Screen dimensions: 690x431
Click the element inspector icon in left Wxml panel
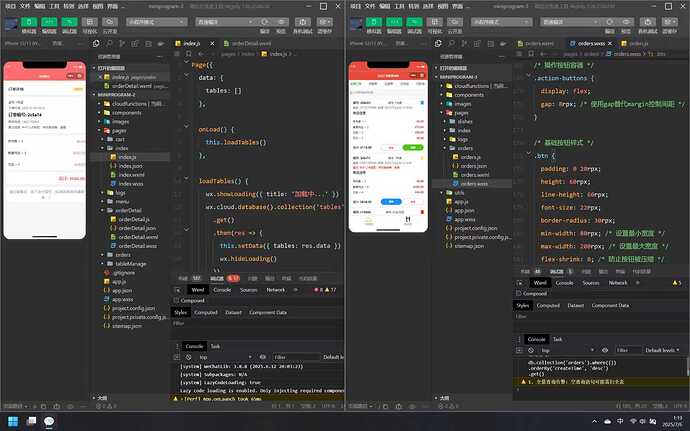(x=177, y=290)
